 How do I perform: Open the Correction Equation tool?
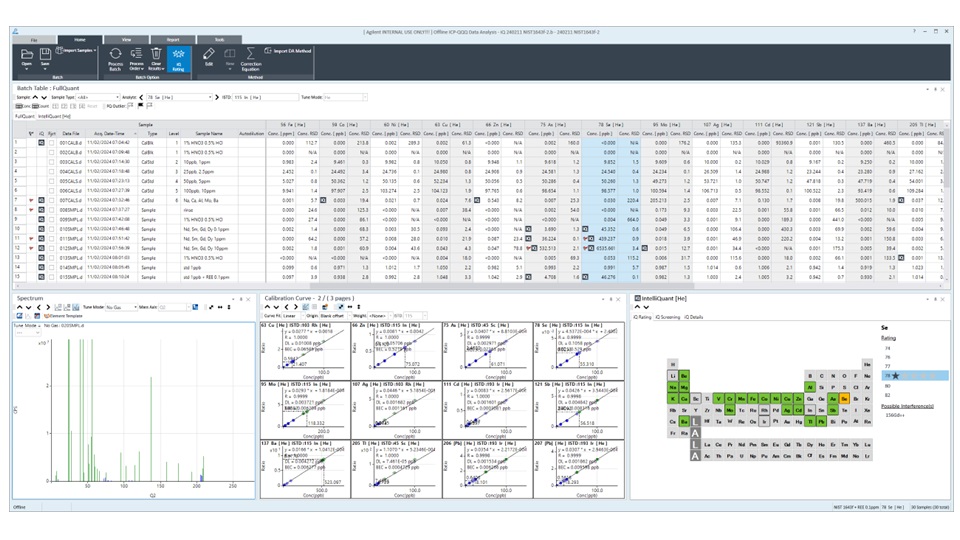250,58
